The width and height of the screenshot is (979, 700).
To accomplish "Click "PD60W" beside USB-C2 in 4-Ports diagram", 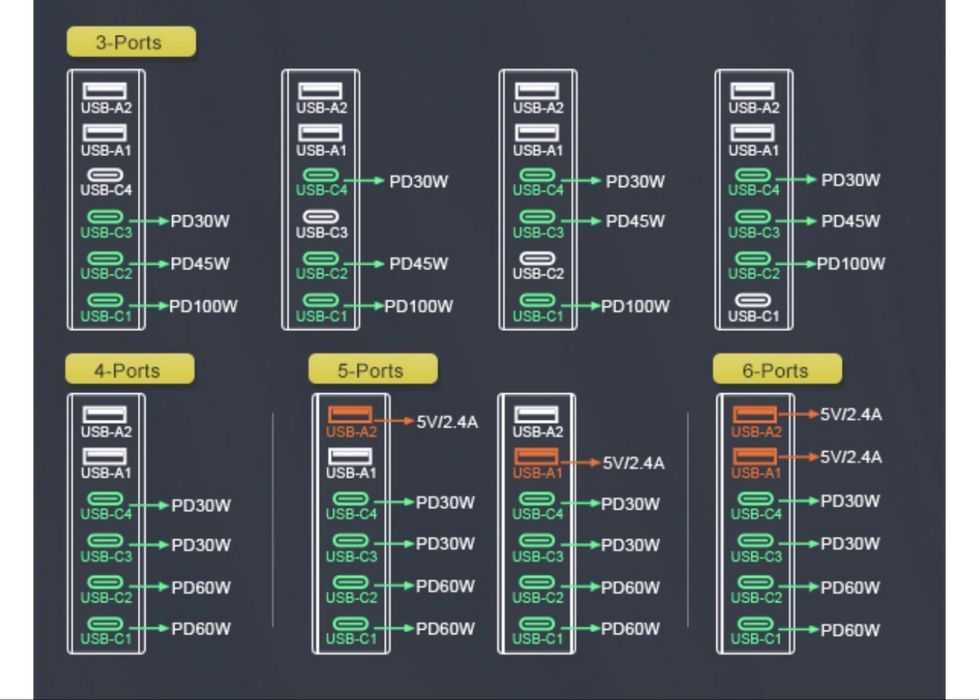I will coord(201,588).
